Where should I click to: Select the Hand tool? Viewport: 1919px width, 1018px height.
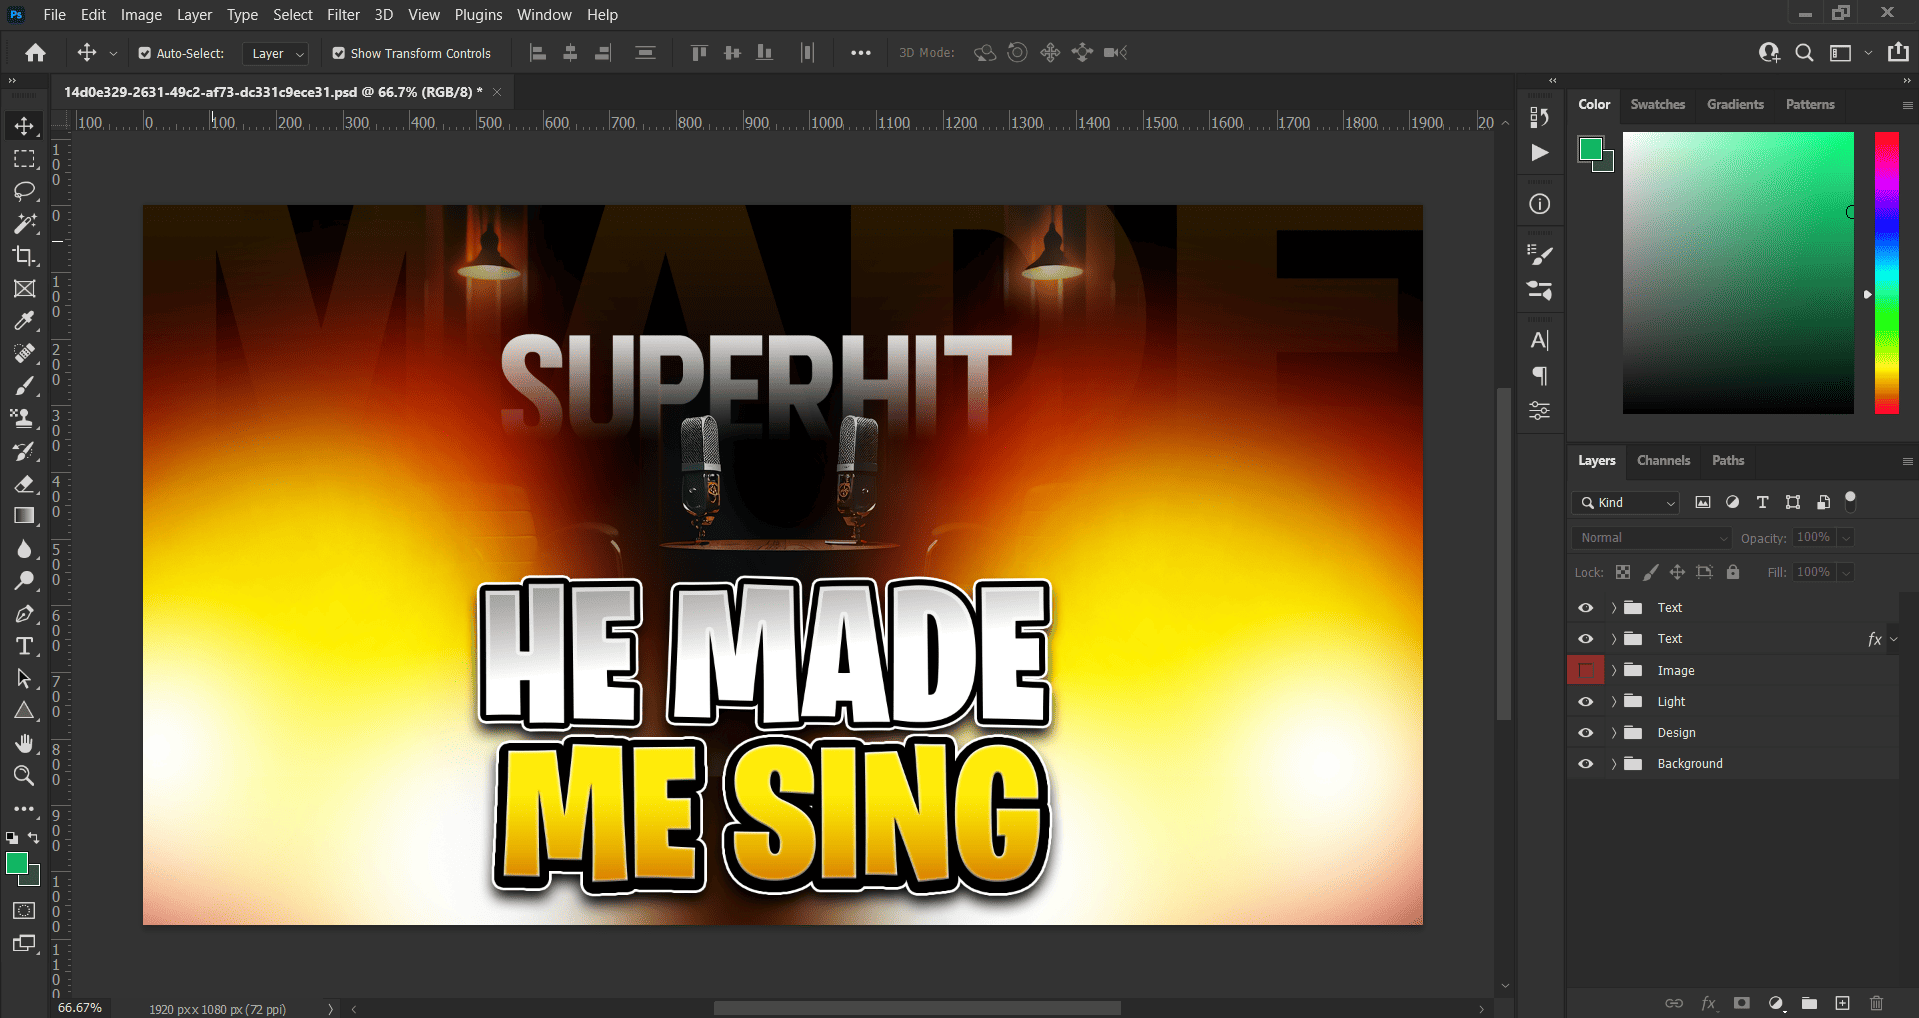click(x=24, y=743)
